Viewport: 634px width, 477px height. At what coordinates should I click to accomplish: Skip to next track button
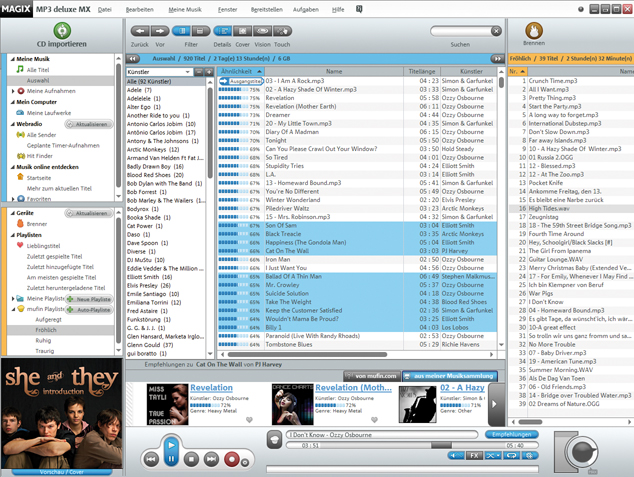(211, 459)
